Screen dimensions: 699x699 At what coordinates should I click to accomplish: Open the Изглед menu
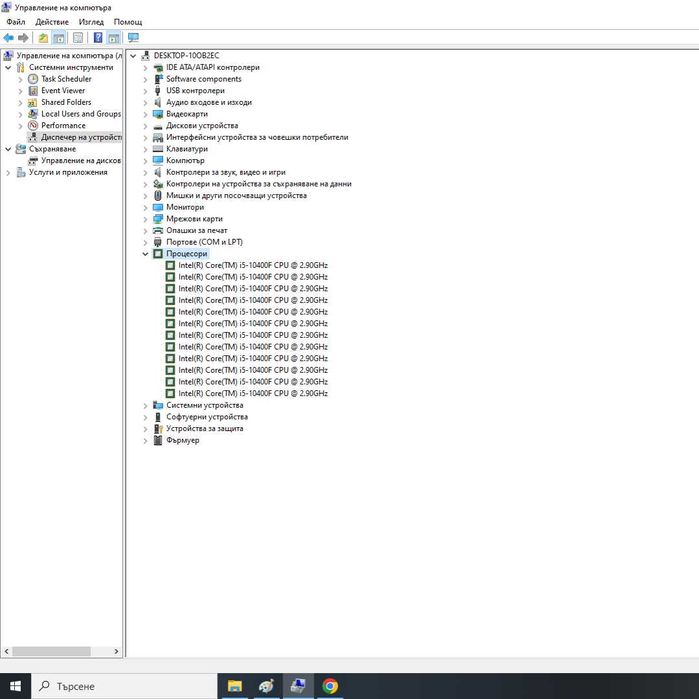point(91,22)
